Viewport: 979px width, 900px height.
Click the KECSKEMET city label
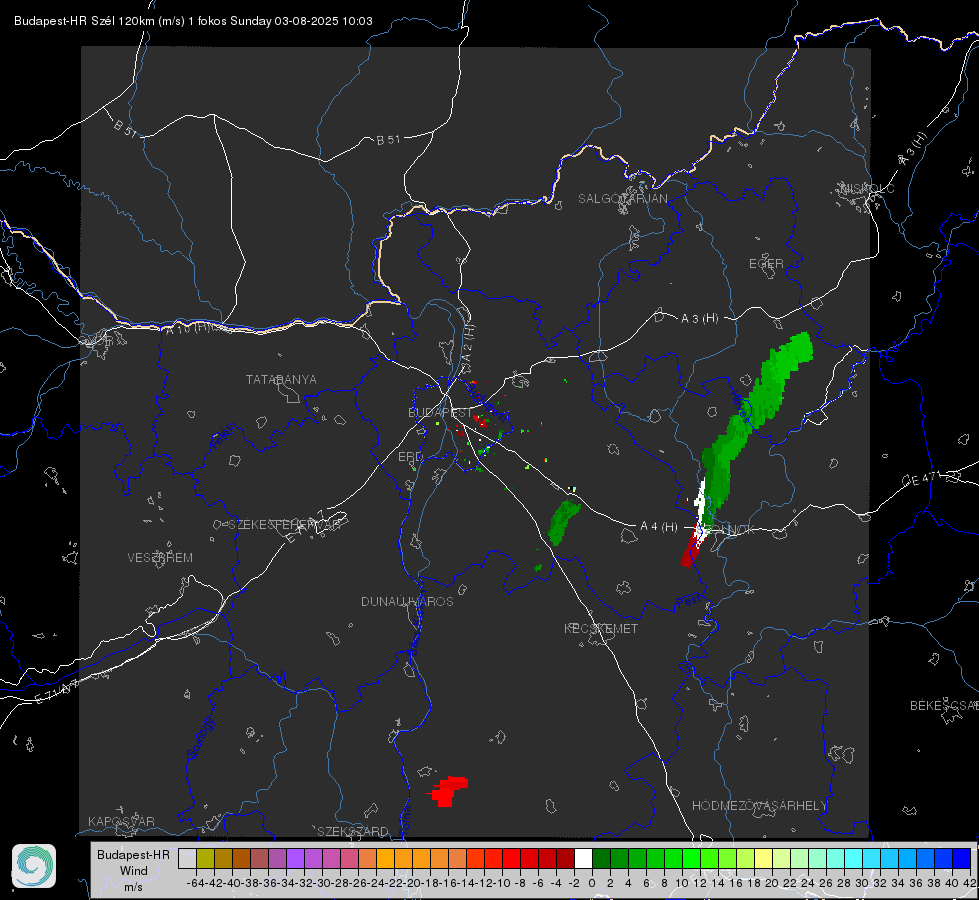click(601, 628)
